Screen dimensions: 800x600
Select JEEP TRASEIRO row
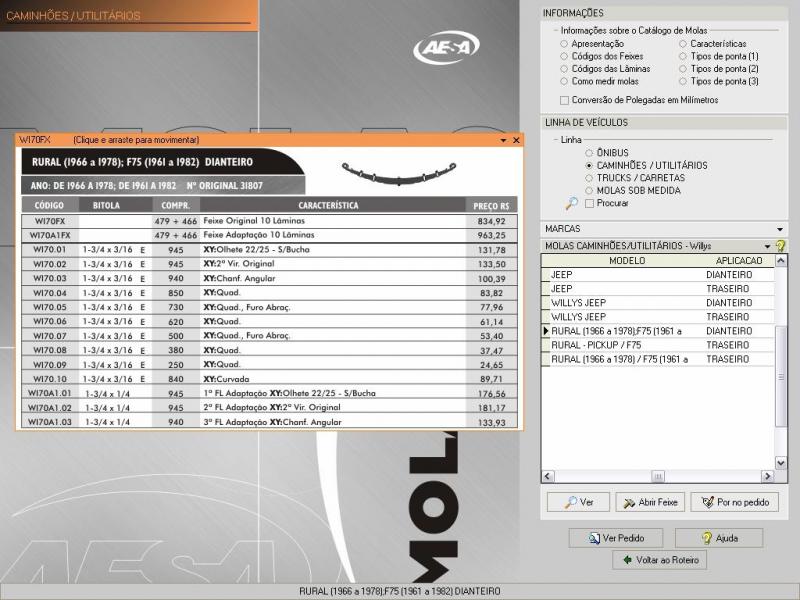(x=658, y=289)
